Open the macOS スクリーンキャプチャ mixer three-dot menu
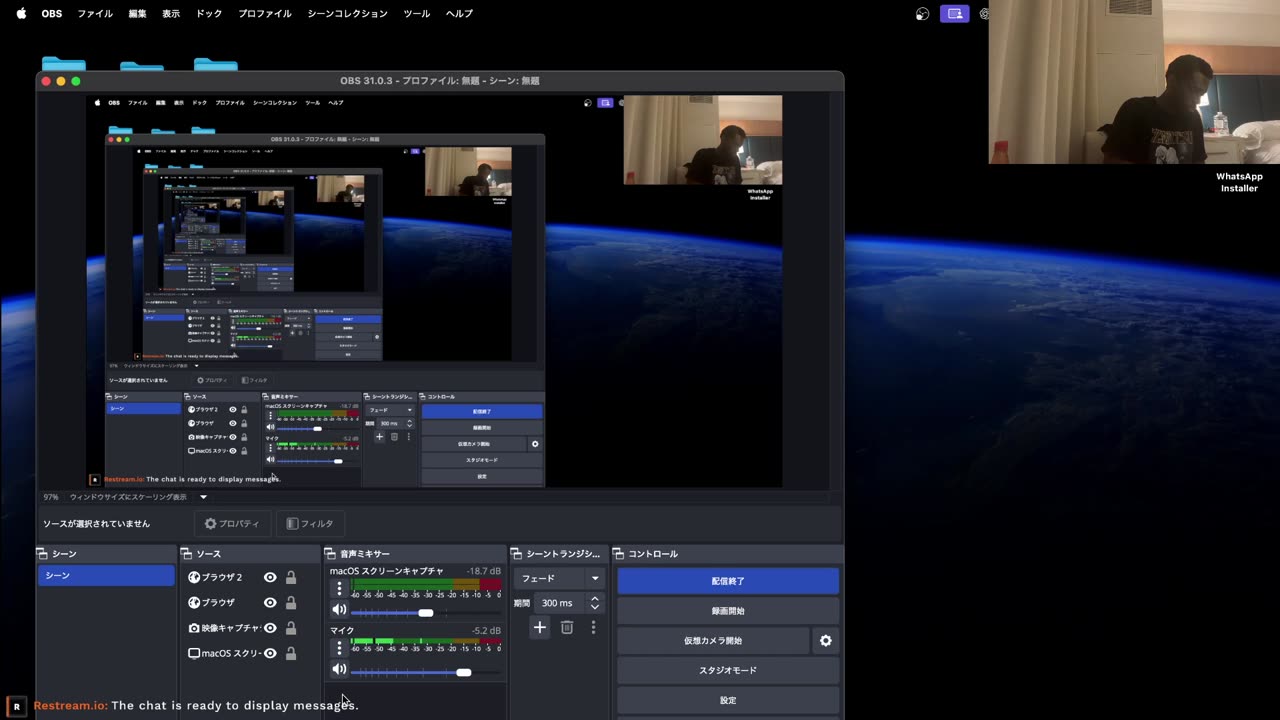Screen dimensions: 1280x720 339,589
